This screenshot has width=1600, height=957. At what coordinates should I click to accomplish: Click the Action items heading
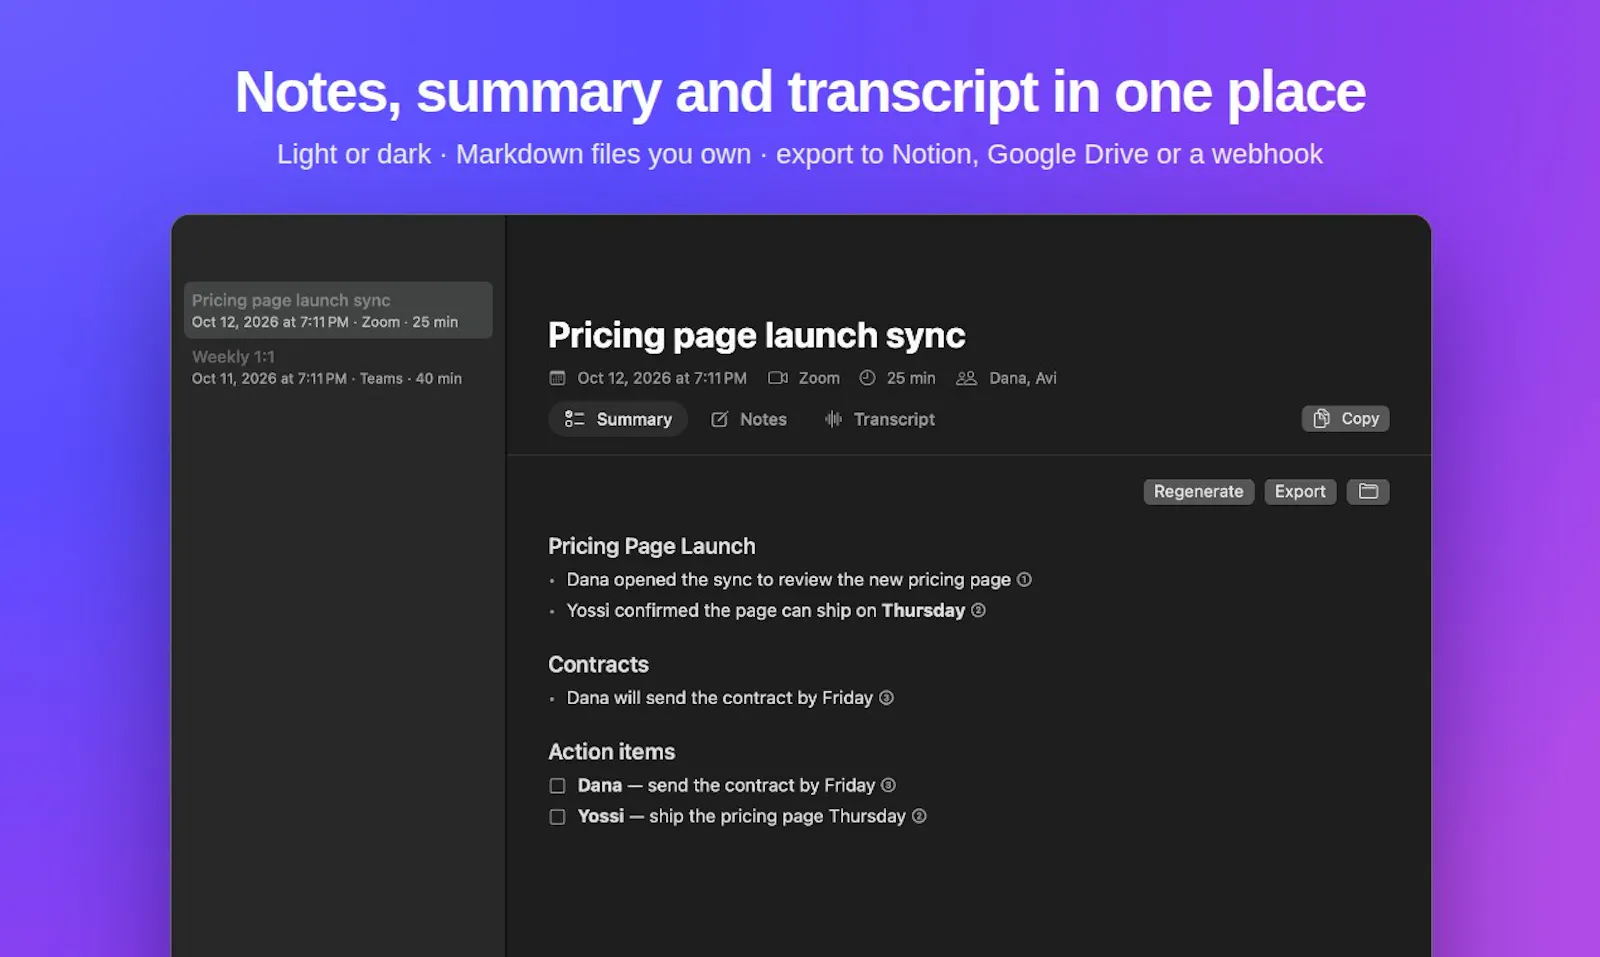tap(611, 752)
